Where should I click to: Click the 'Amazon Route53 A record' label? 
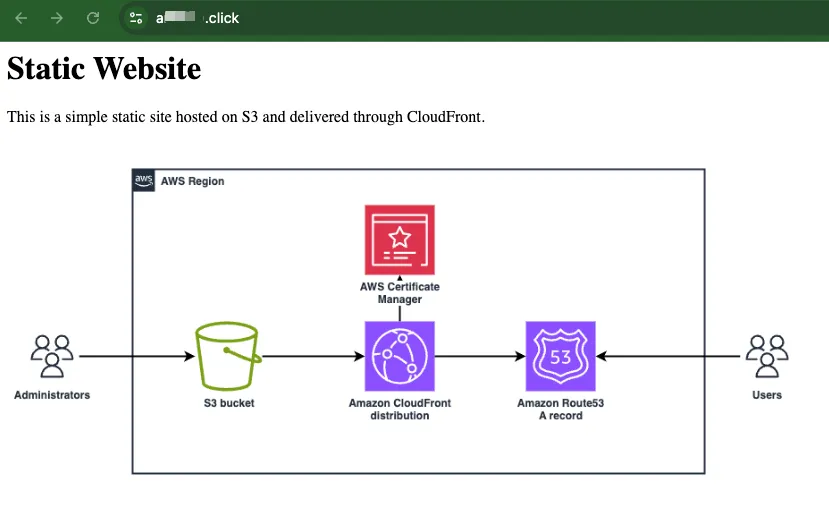pos(560,409)
